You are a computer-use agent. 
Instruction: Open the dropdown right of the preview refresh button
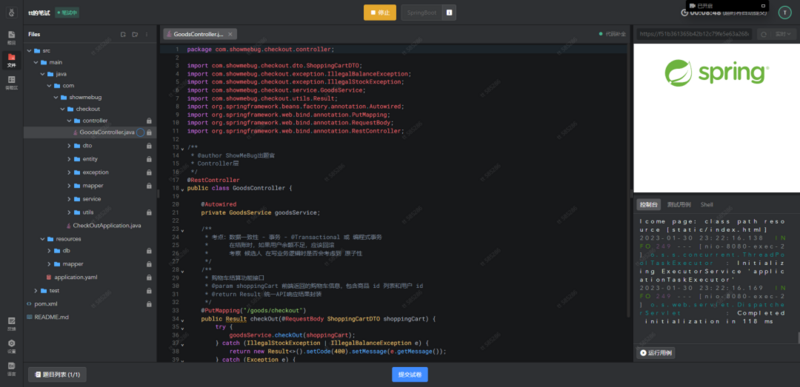783,34
